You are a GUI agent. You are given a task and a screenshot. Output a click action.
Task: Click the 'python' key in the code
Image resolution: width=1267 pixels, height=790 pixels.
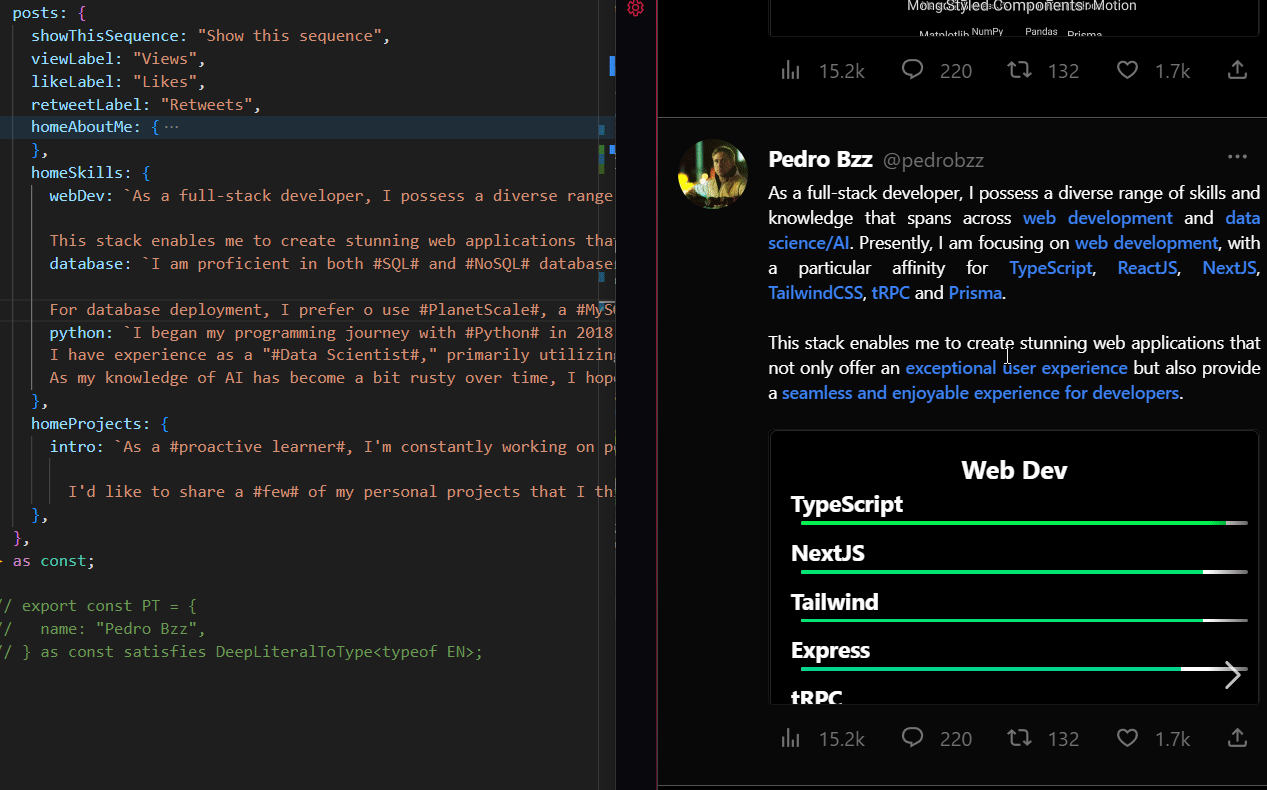pyautogui.click(x=77, y=332)
